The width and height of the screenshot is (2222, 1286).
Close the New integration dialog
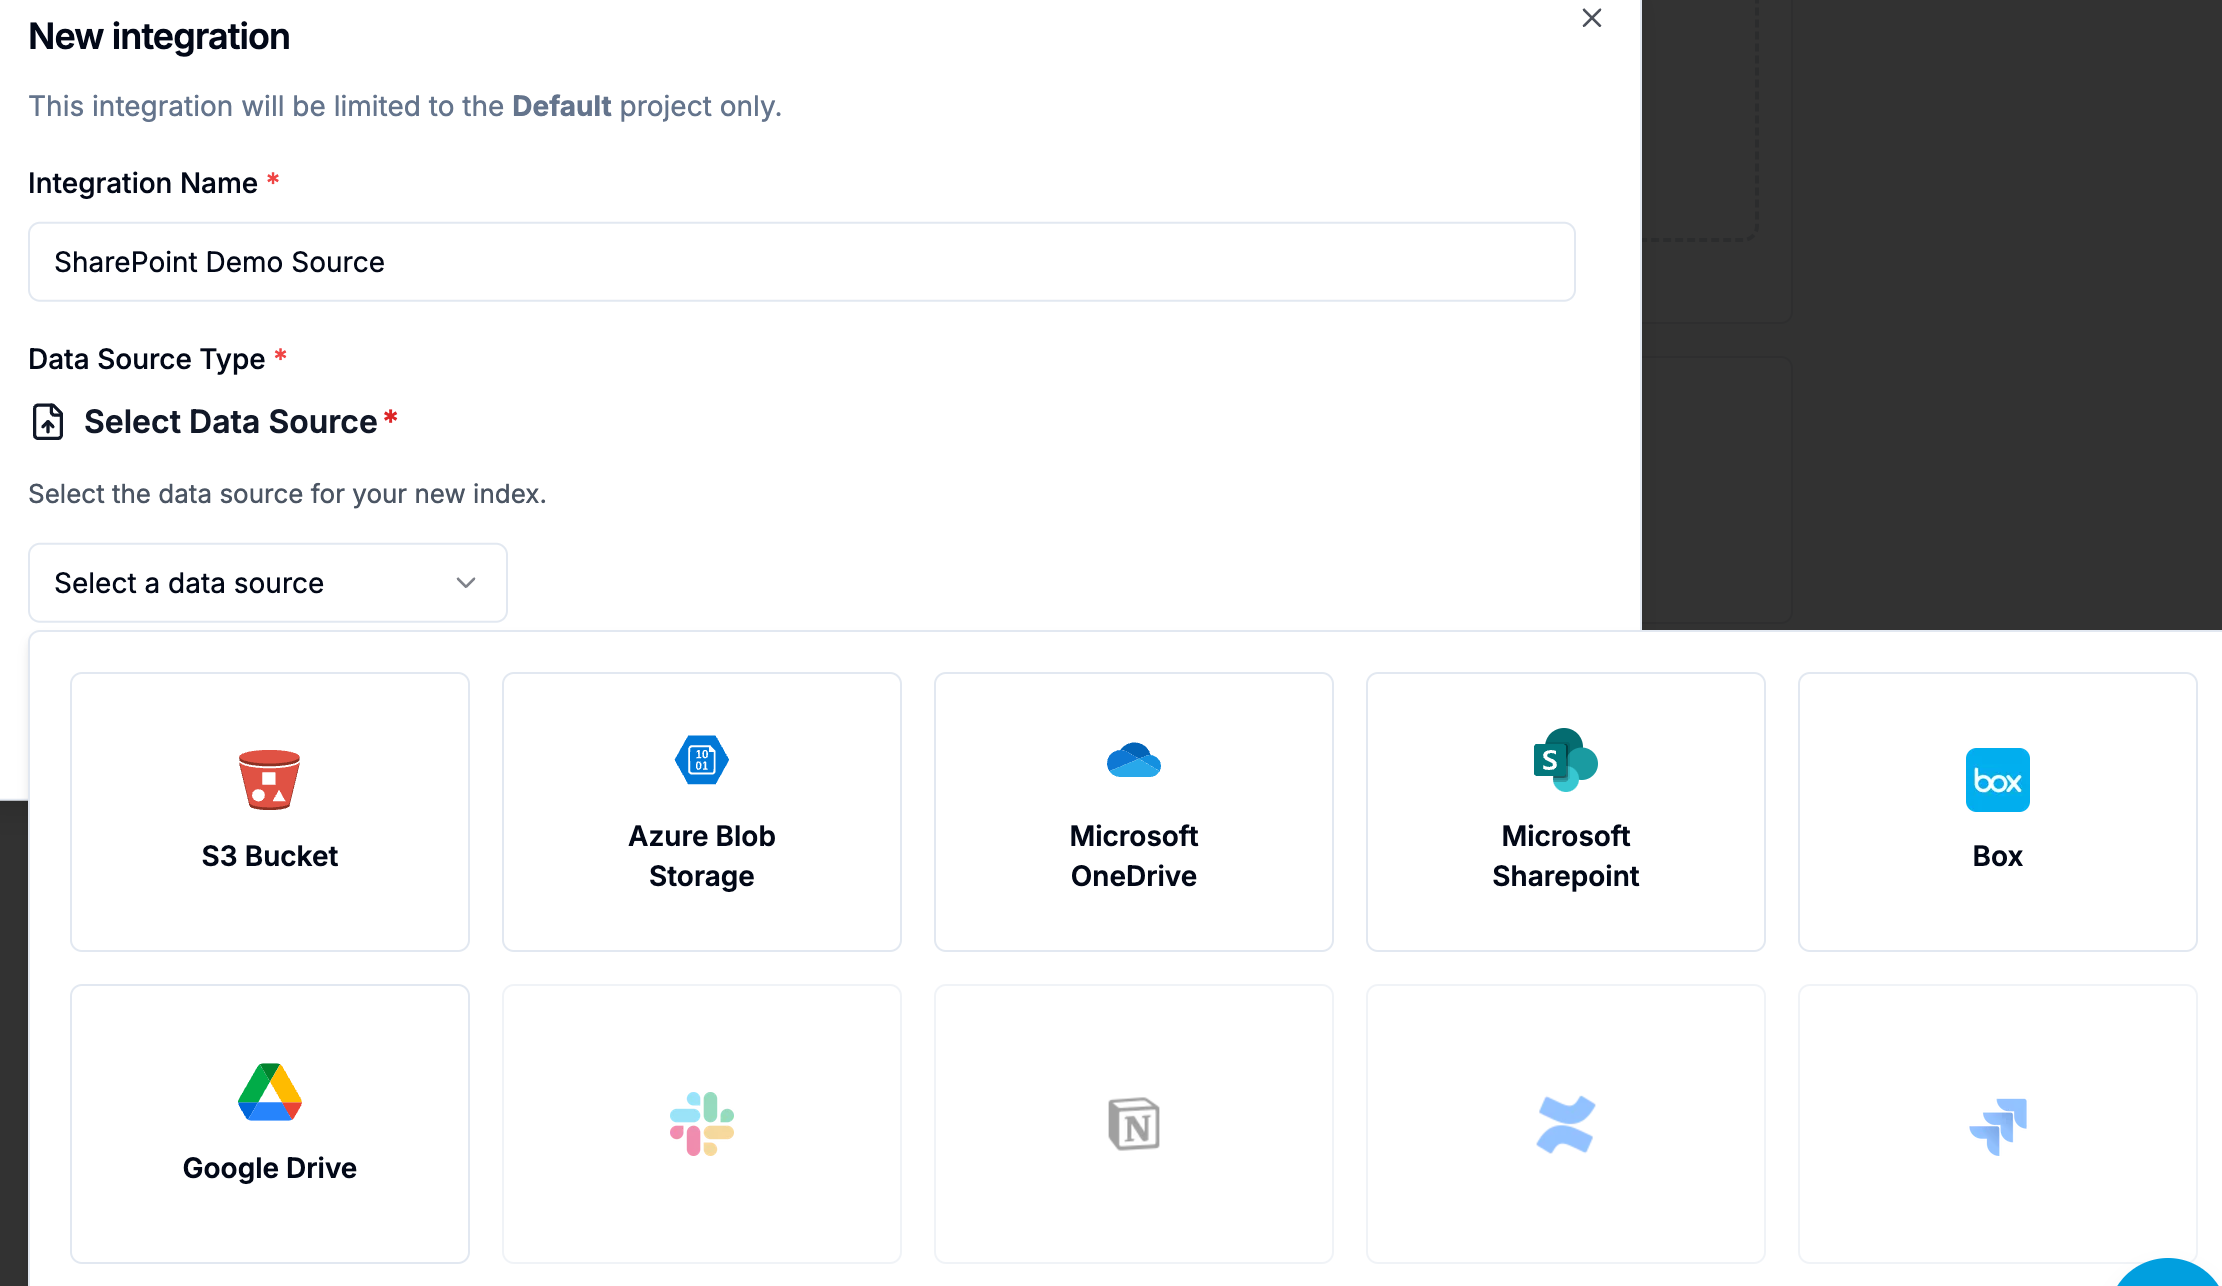click(1591, 18)
